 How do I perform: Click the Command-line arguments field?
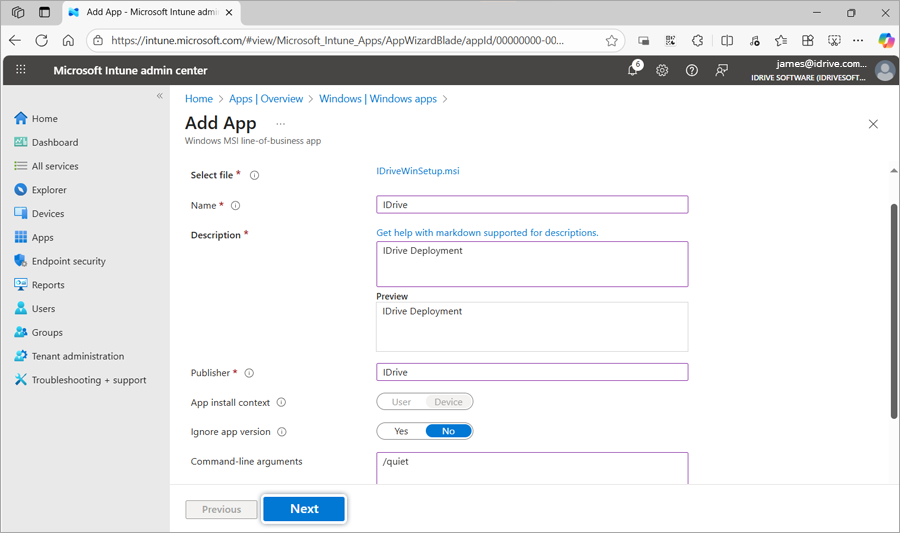click(x=531, y=467)
